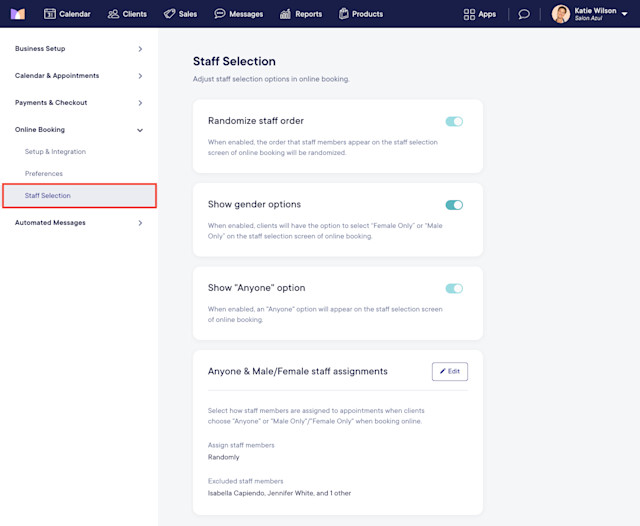Select Setup & Integration submenu item
The width and height of the screenshot is (640, 526).
[55, 151]
